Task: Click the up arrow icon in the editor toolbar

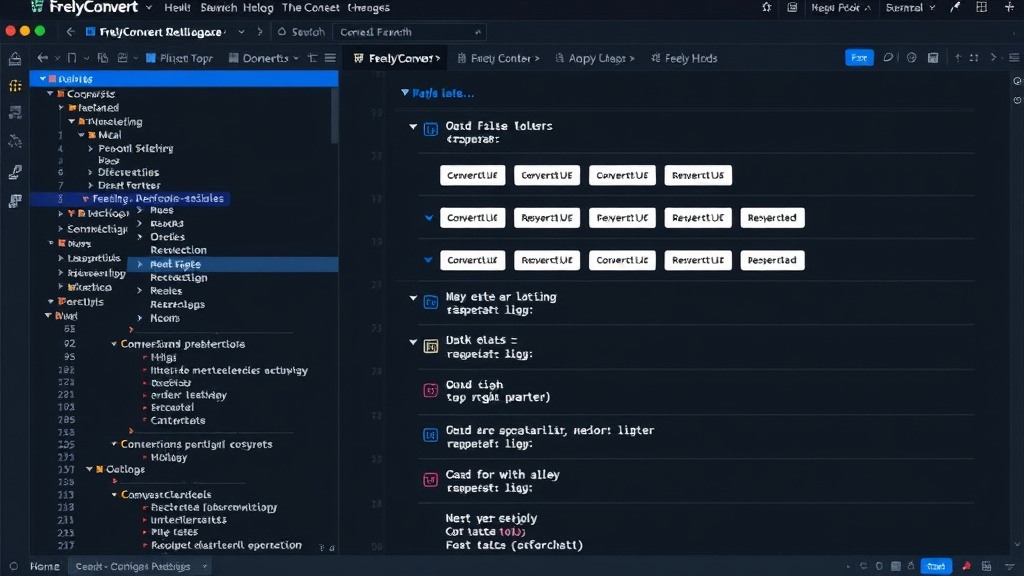Action: point(958,57)
